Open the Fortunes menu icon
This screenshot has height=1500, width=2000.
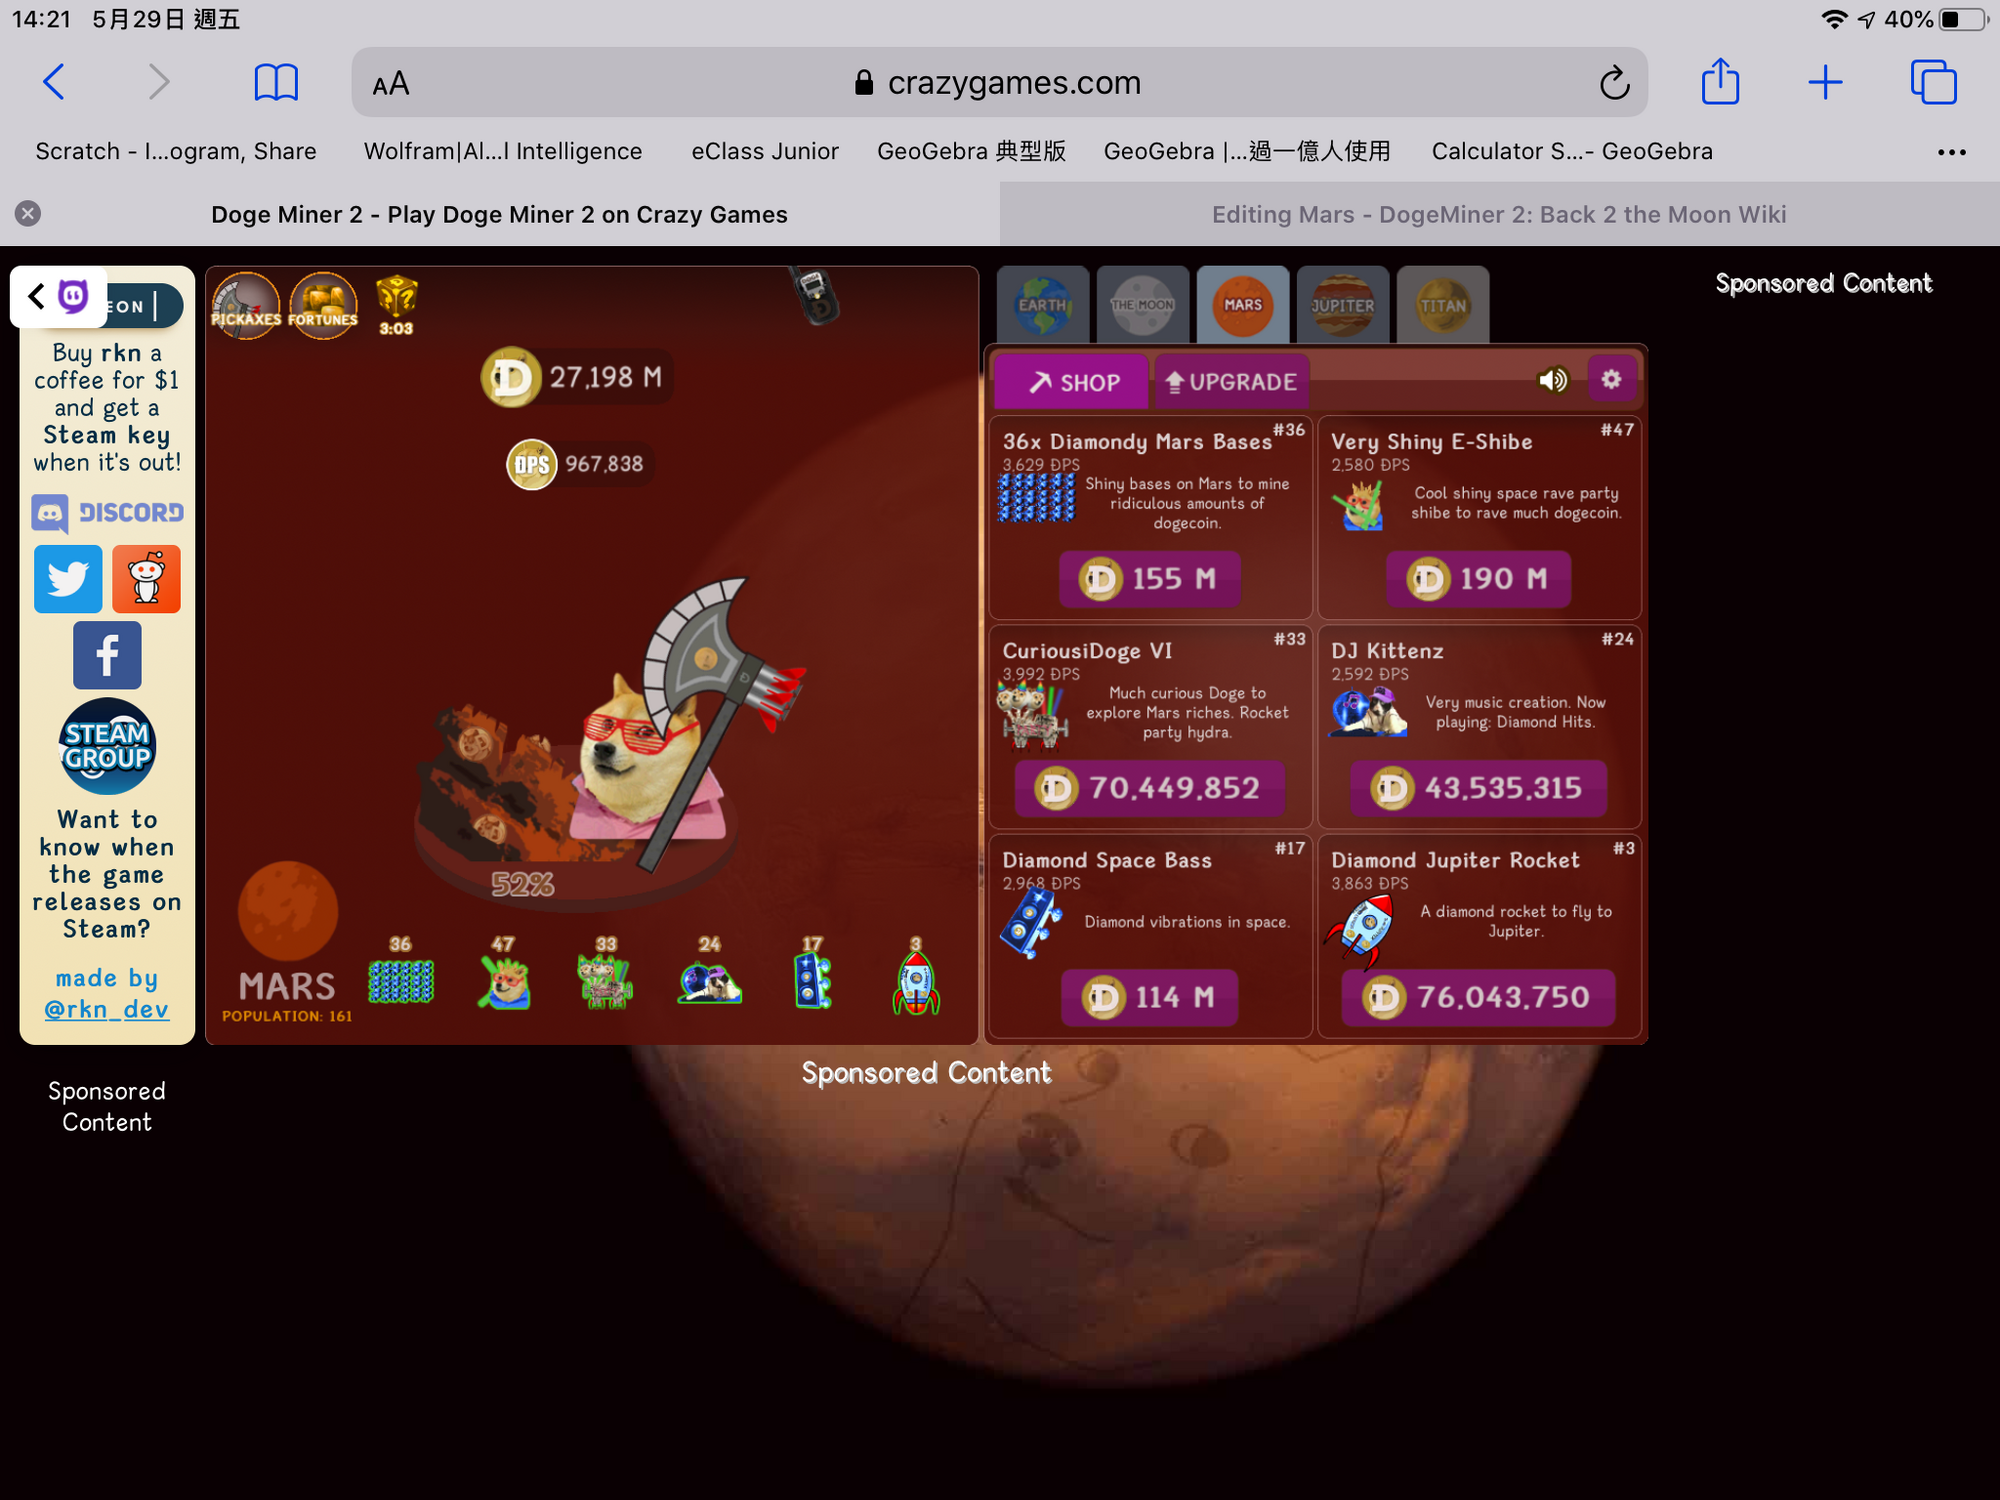tap(323, 305)
